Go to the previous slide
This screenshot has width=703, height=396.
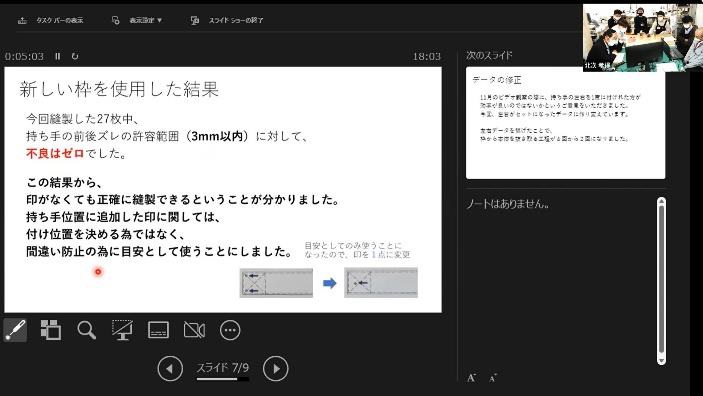pyautogui.click(x=170, y=369)
